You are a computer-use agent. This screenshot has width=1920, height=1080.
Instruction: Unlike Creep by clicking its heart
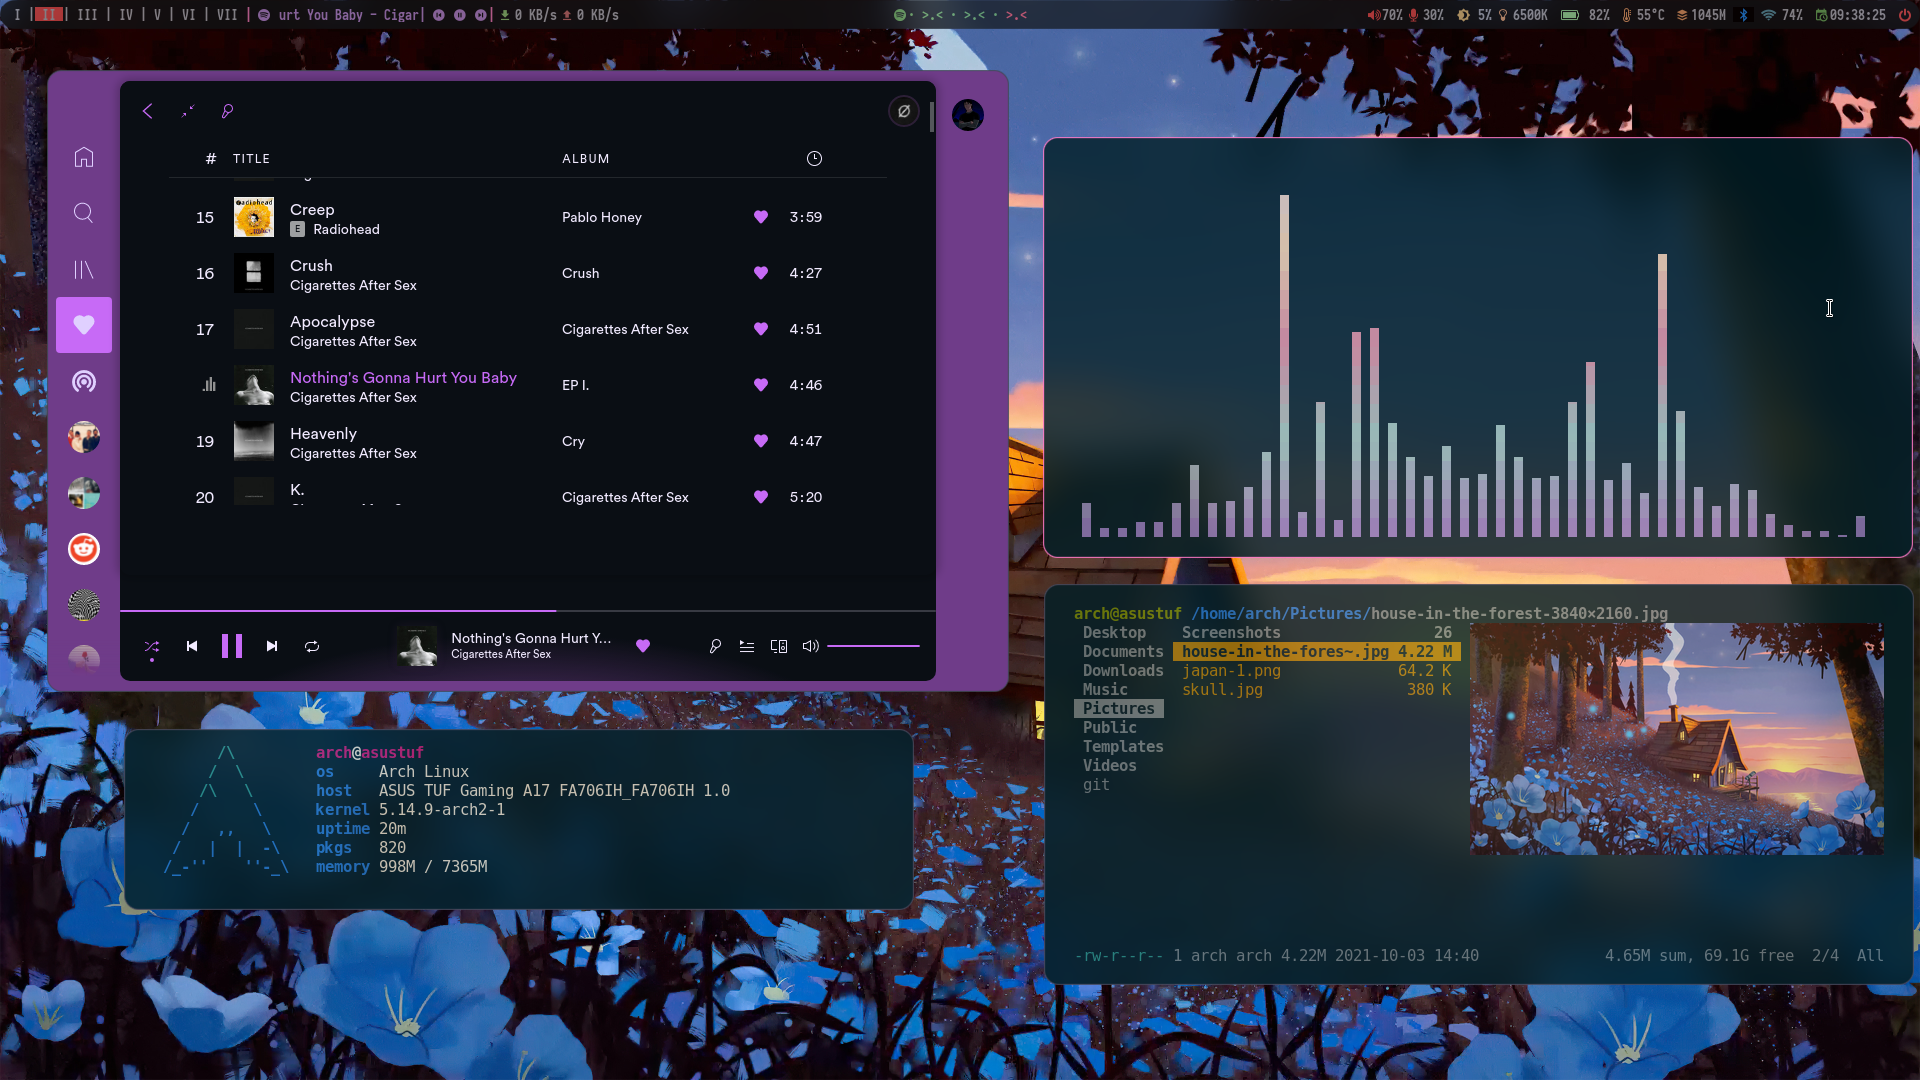[761, 217]
